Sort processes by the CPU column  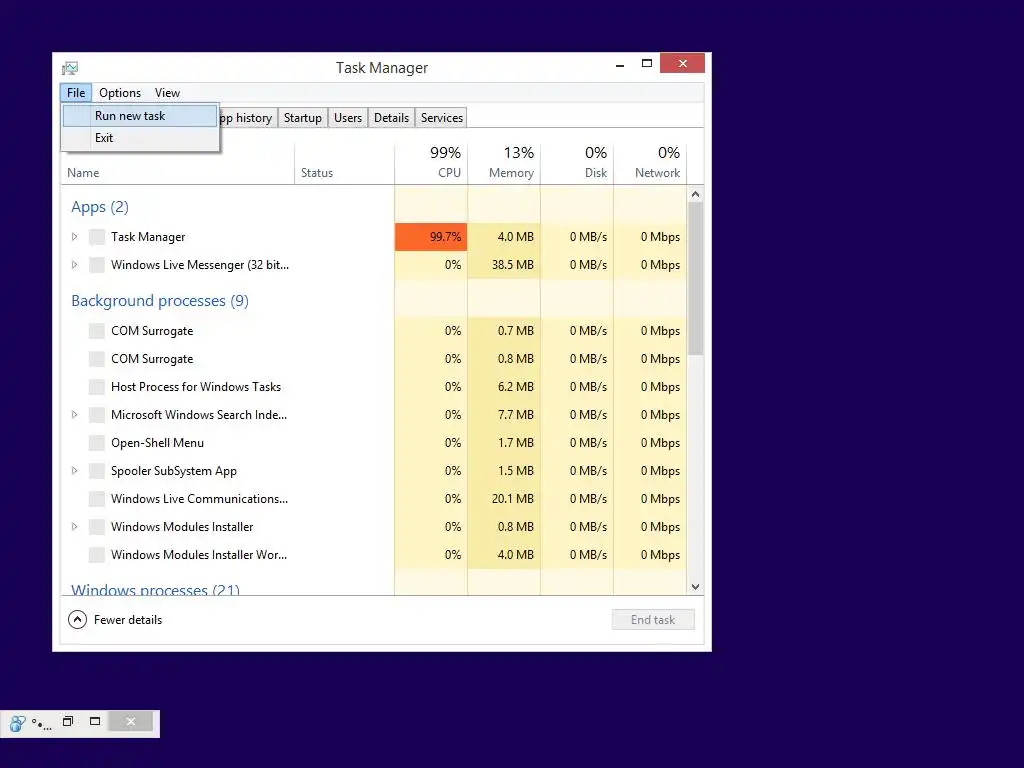[x=431, y=163]
